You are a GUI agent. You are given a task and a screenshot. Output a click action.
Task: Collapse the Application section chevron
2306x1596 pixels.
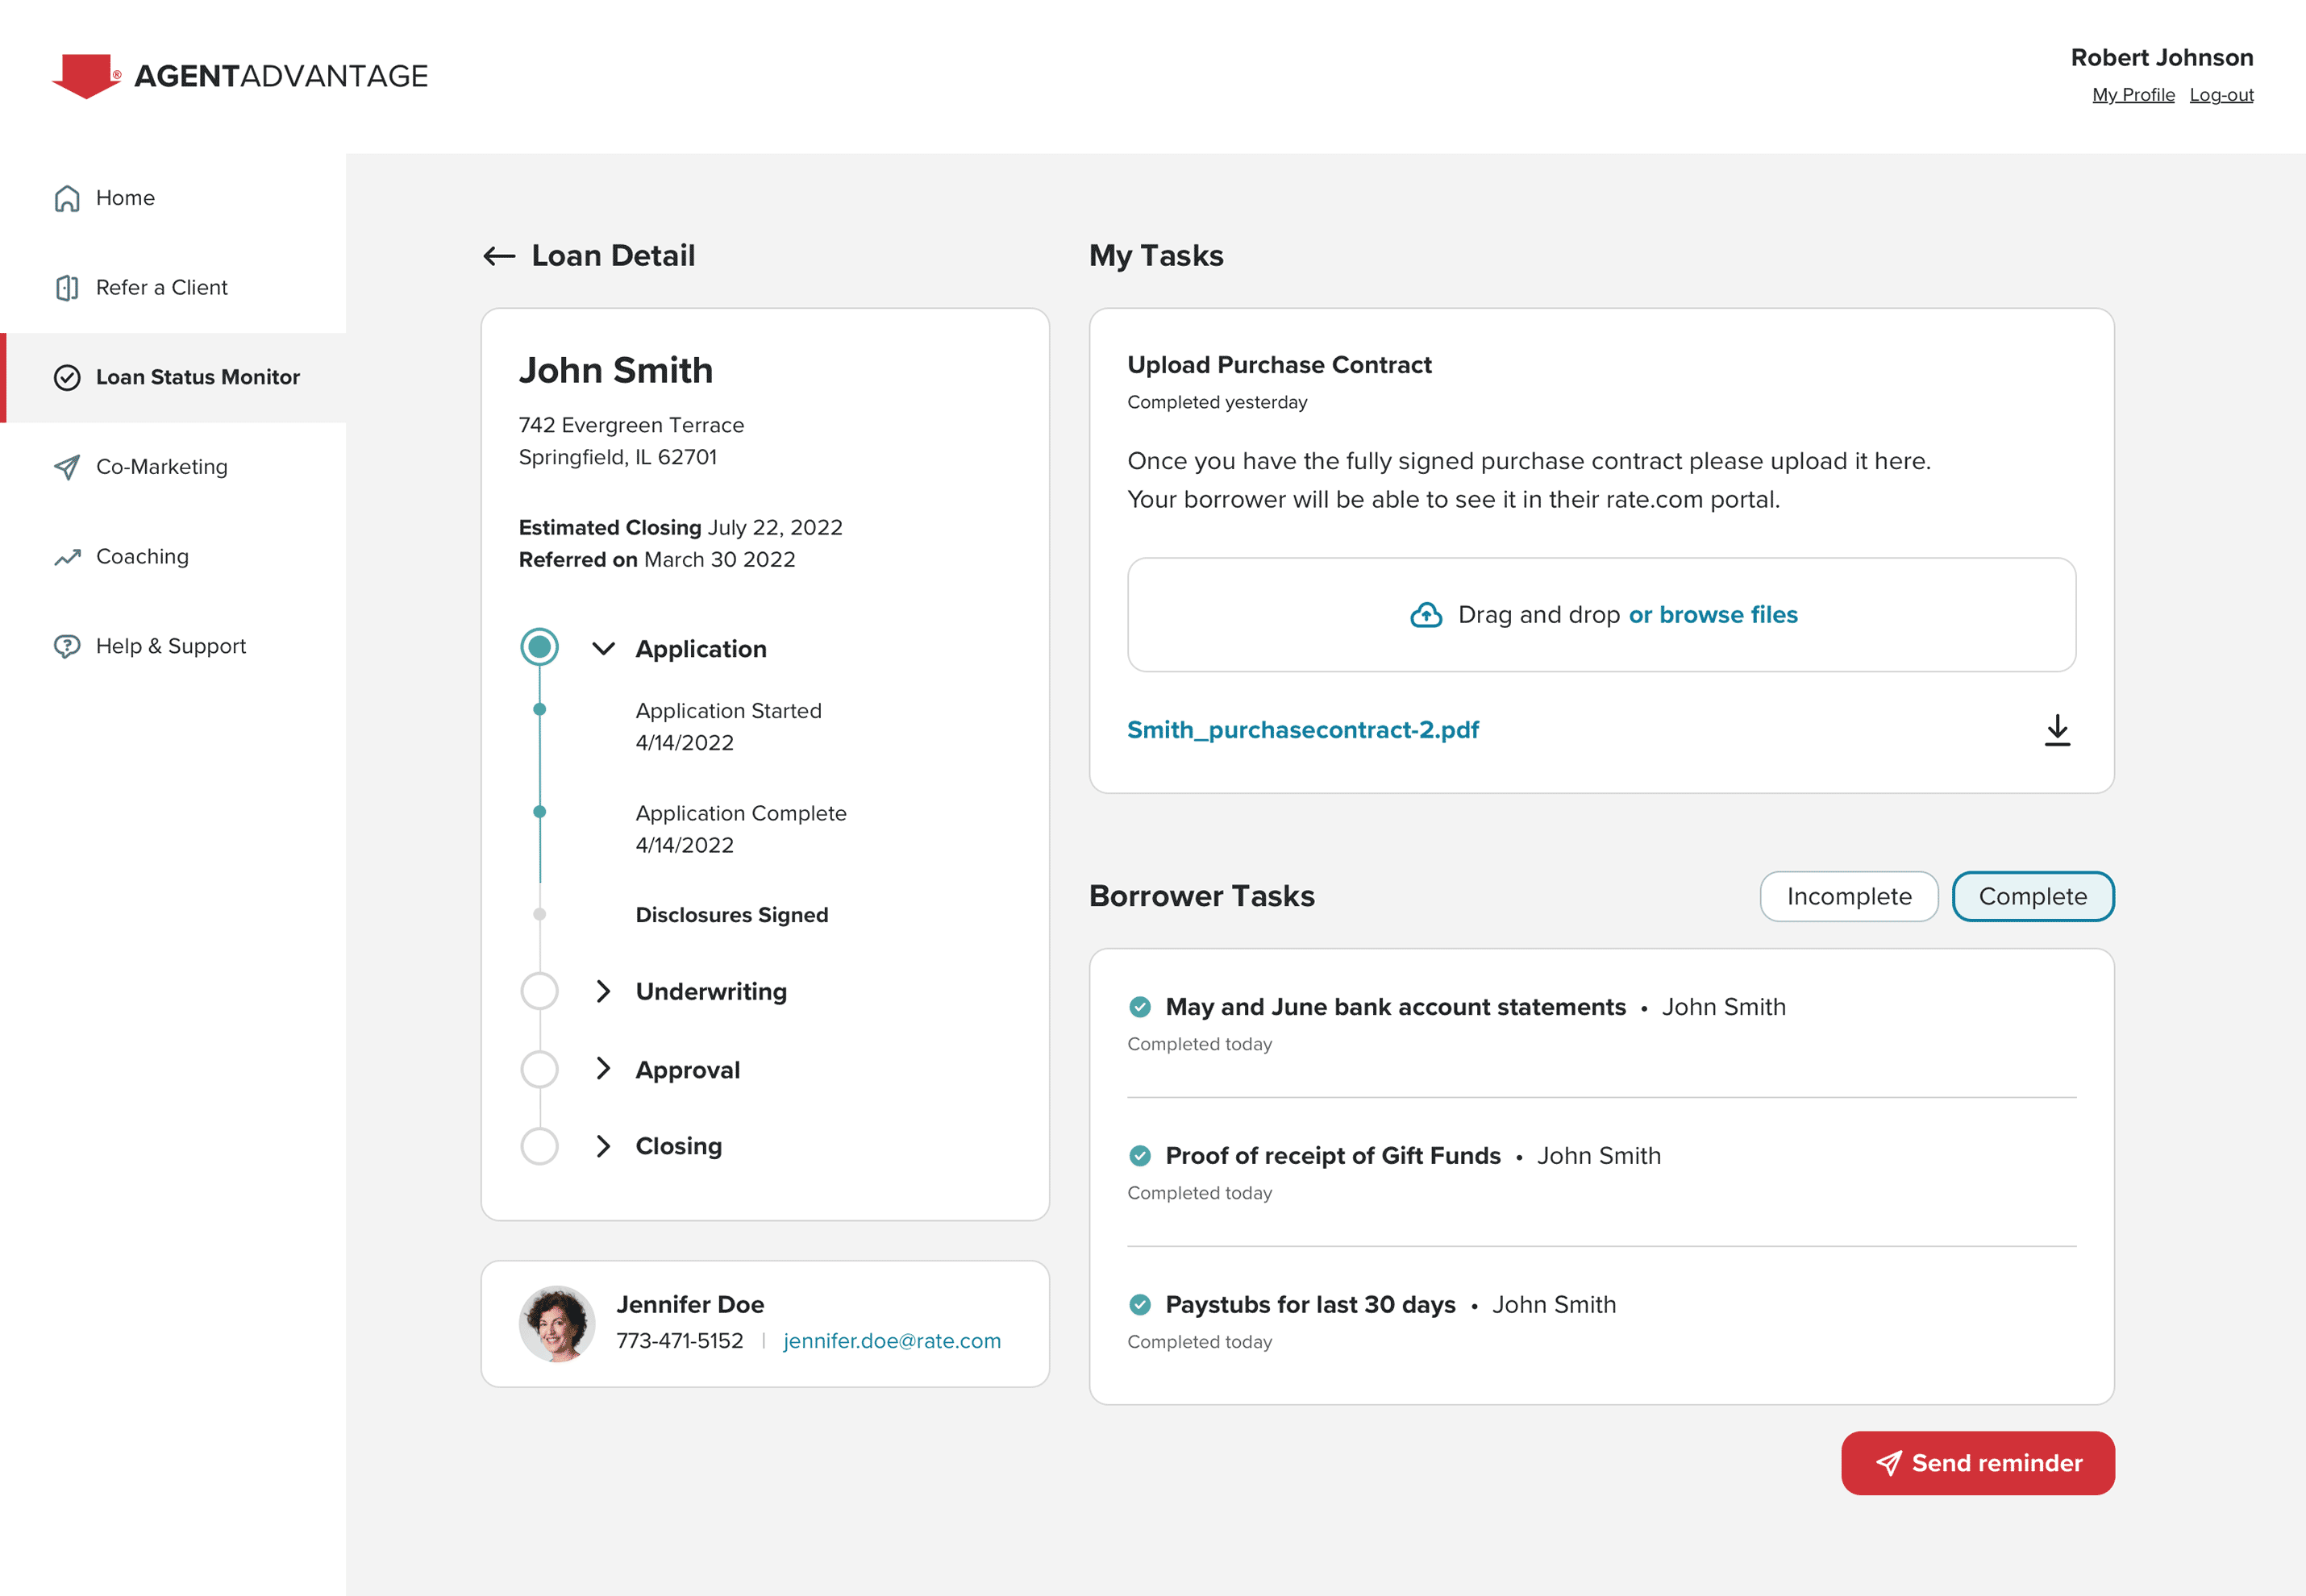click(x=603, y=649)
